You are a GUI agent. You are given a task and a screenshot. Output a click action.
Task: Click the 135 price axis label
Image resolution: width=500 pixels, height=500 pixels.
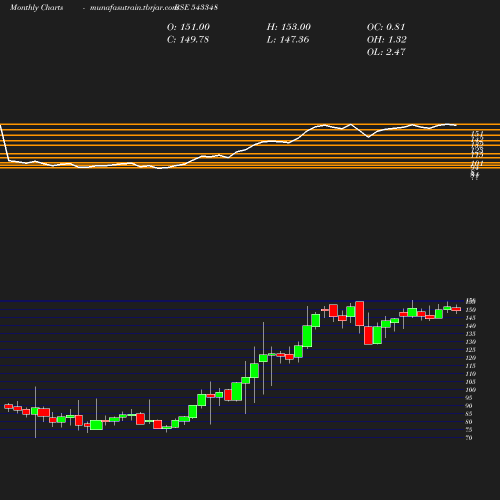471,334
